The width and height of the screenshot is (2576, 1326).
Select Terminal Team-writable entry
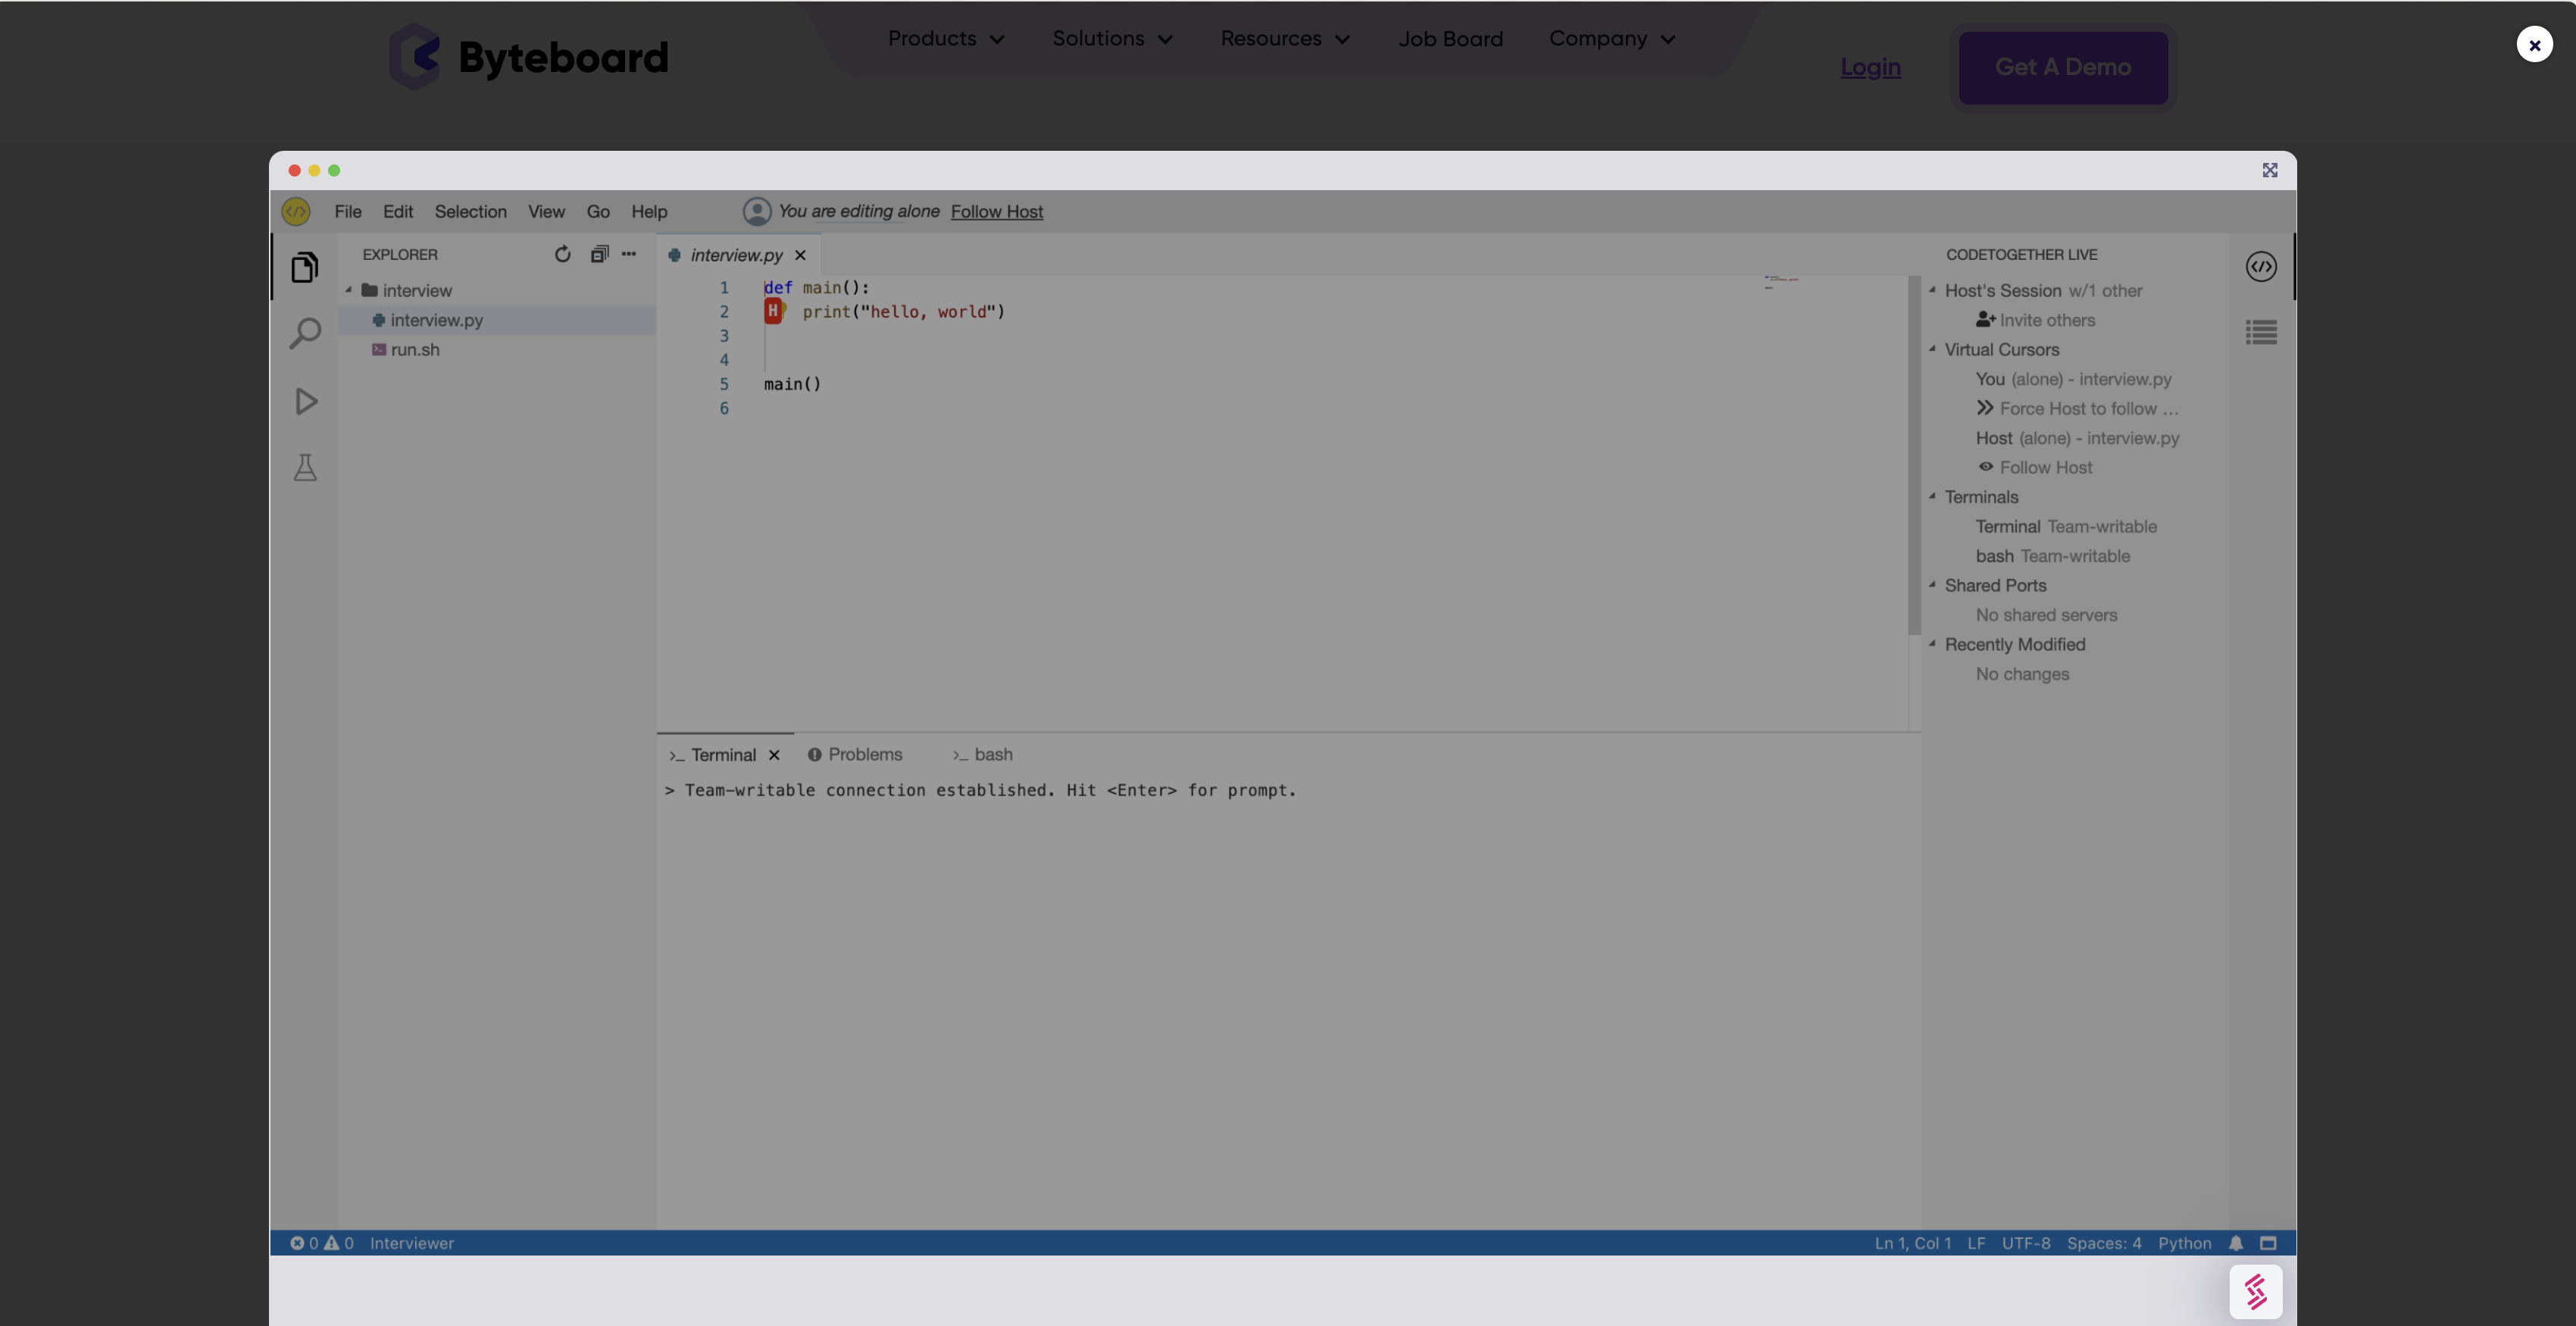click(x=2066, y=526)
